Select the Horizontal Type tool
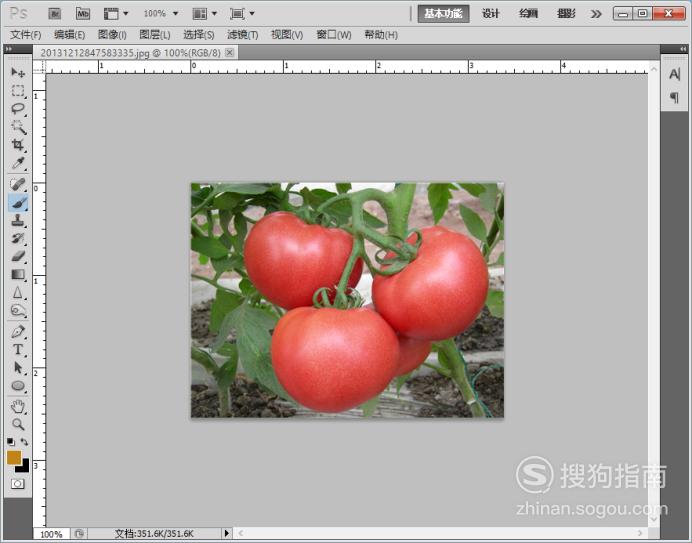692x543 pixels. (x=18, y=350)
